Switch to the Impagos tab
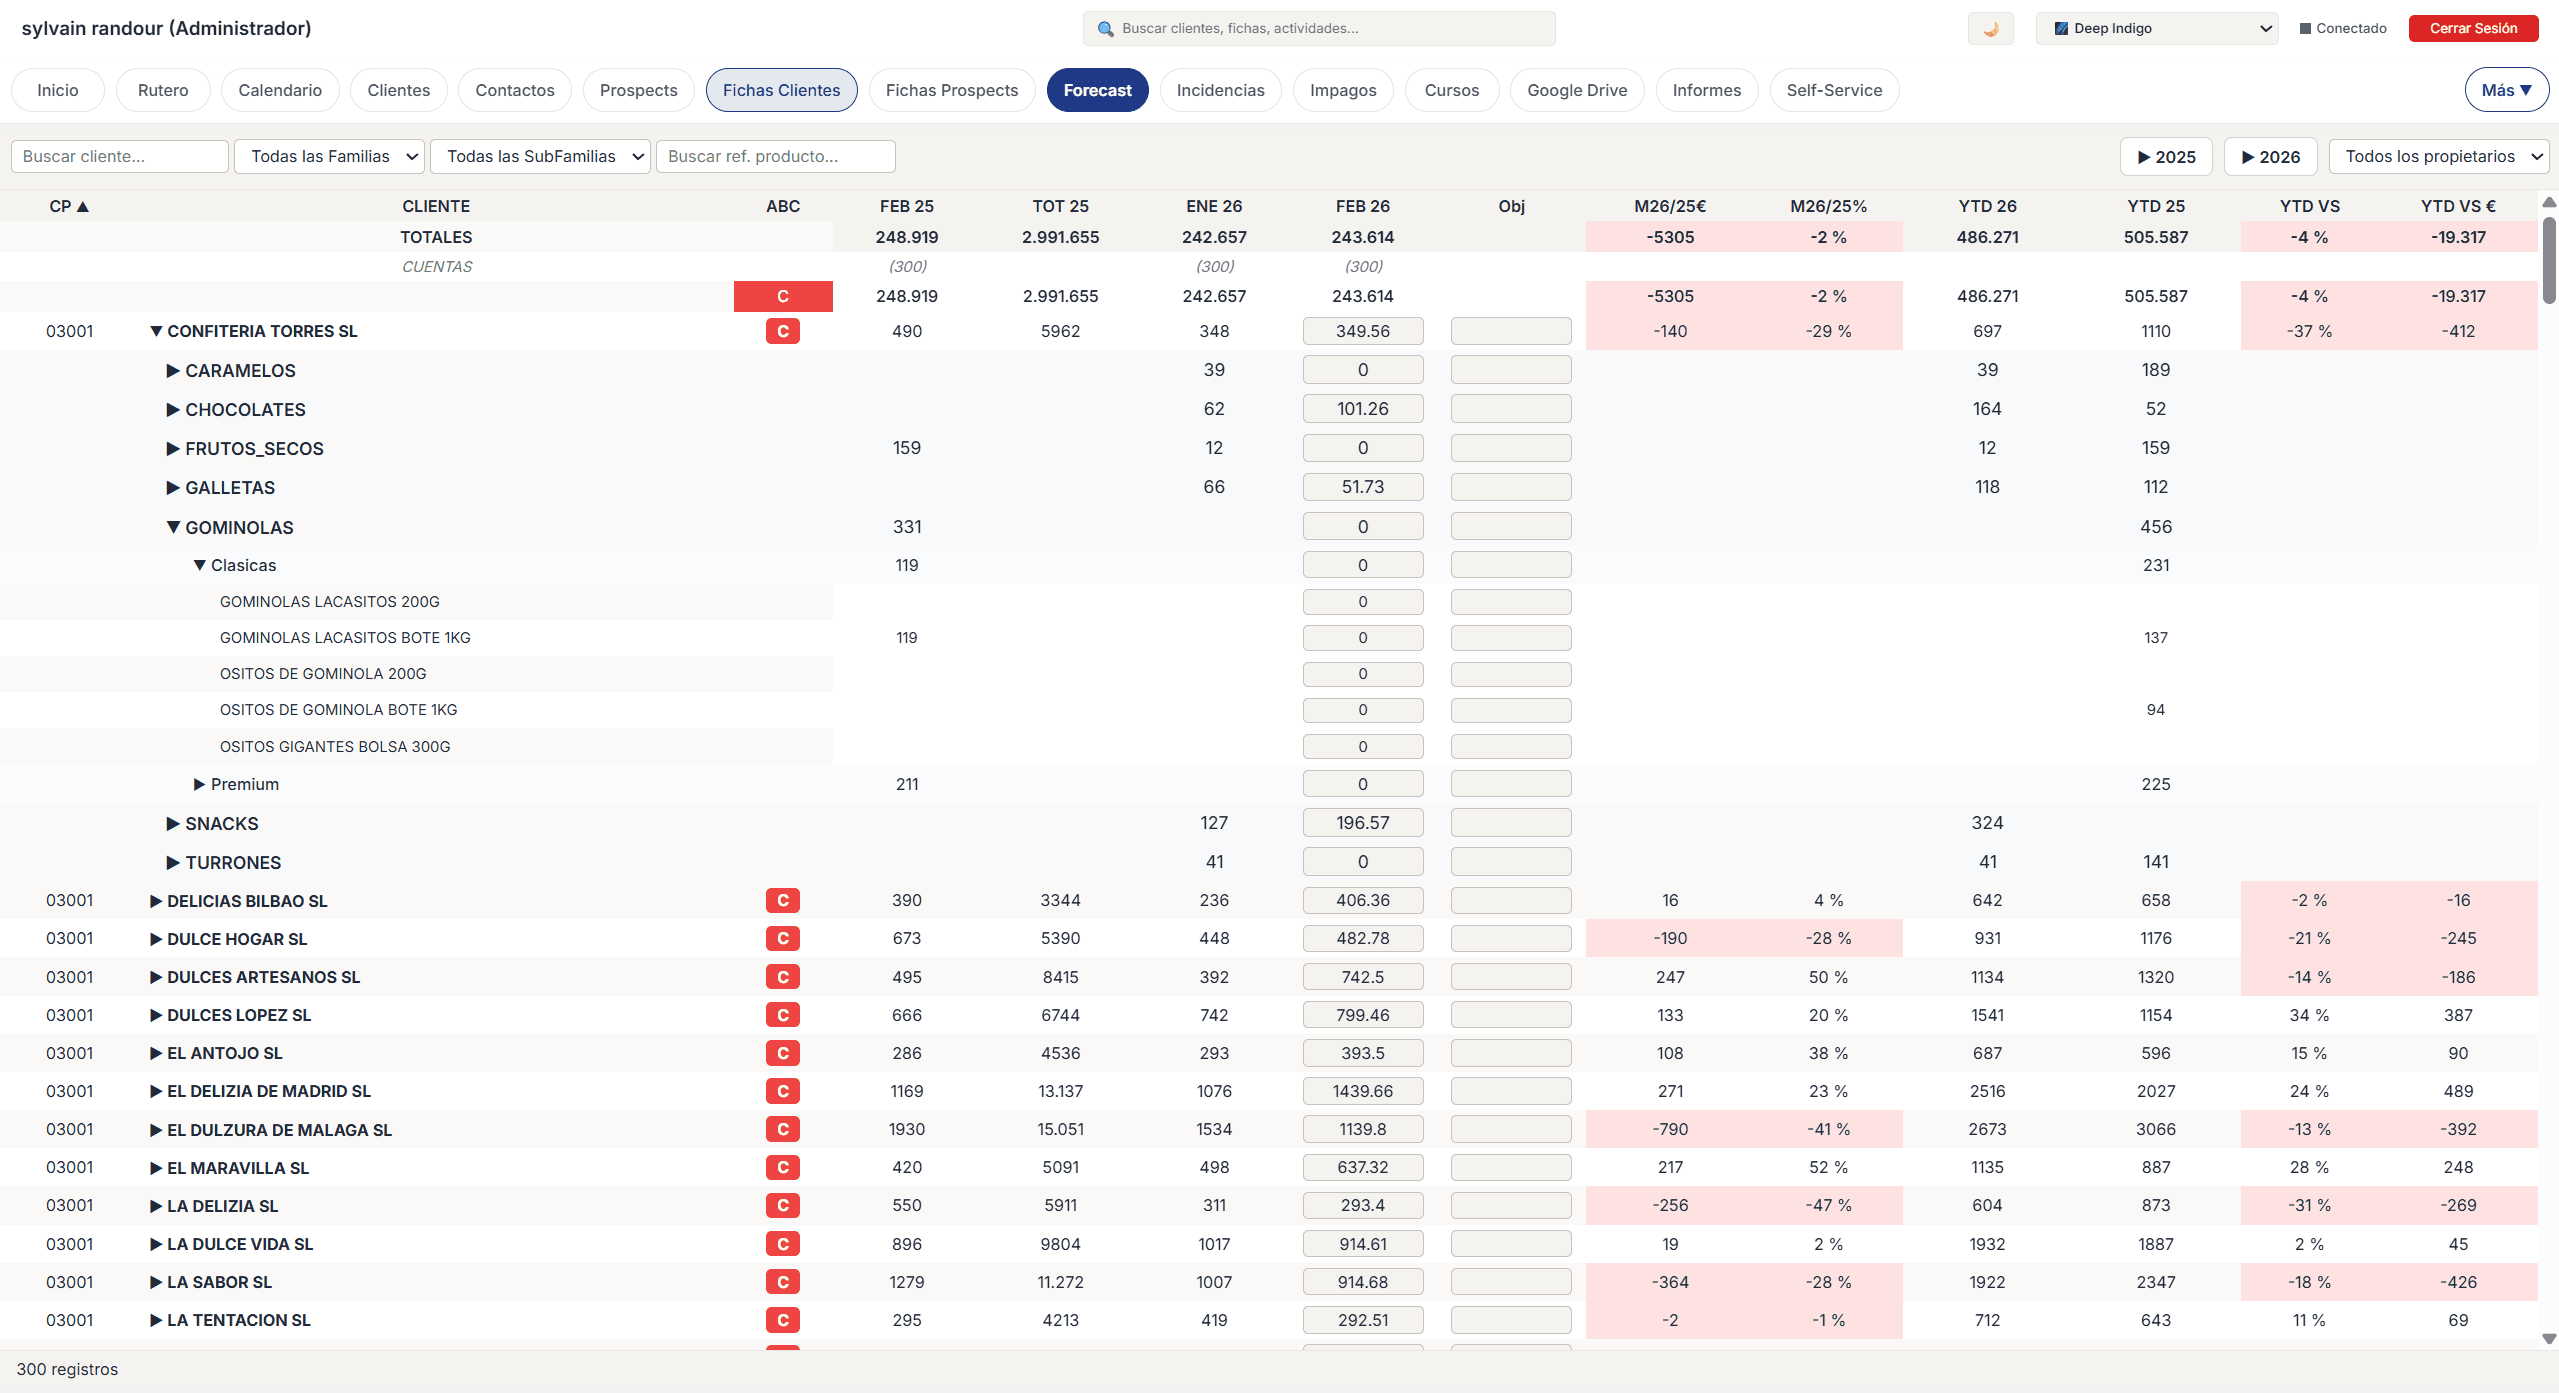The height and width of the screenshot is (1393, 2559). coord(1342,90)
